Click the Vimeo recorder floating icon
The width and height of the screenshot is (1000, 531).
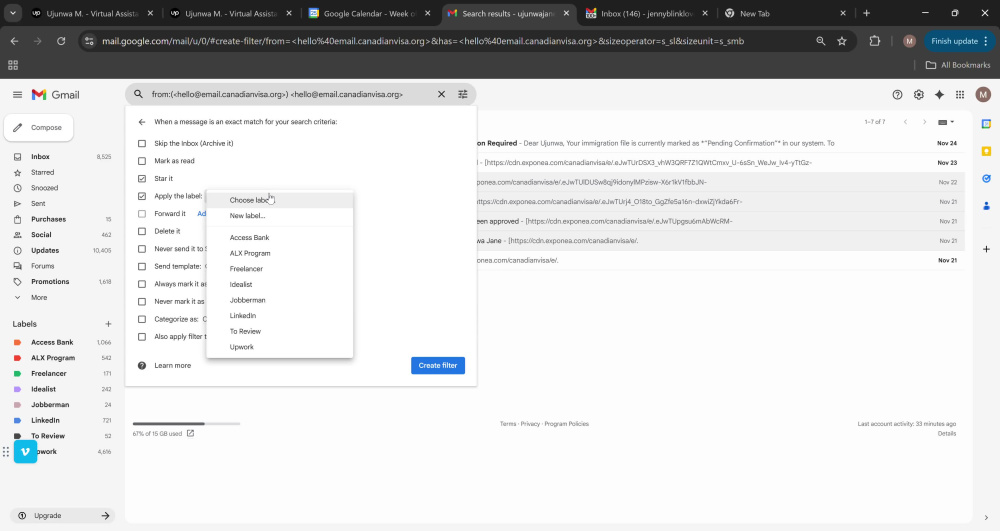(x=26, y=451)
